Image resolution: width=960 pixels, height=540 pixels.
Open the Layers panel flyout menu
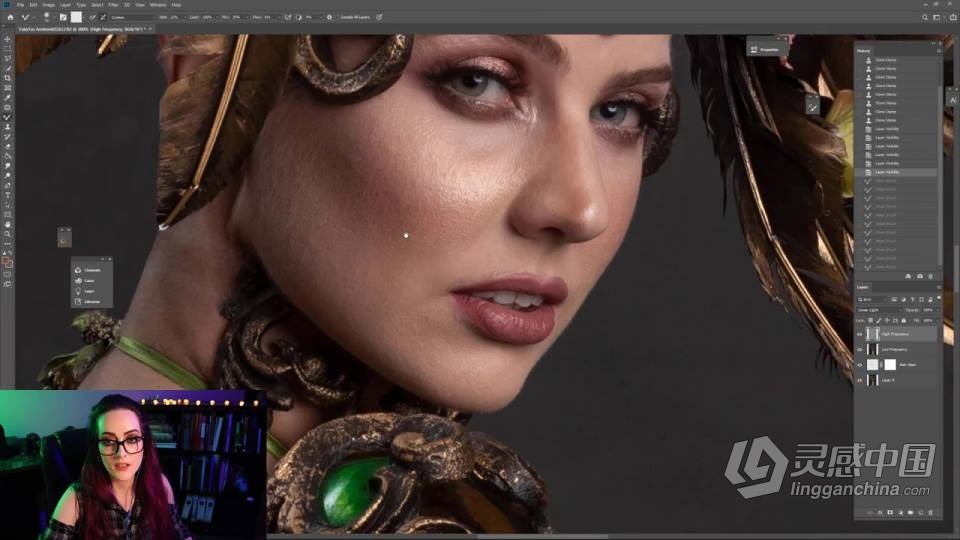939,287
